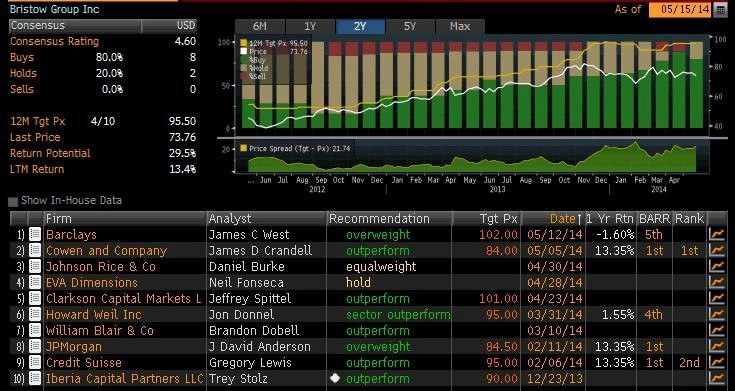Sort table by Date column header

553,218
